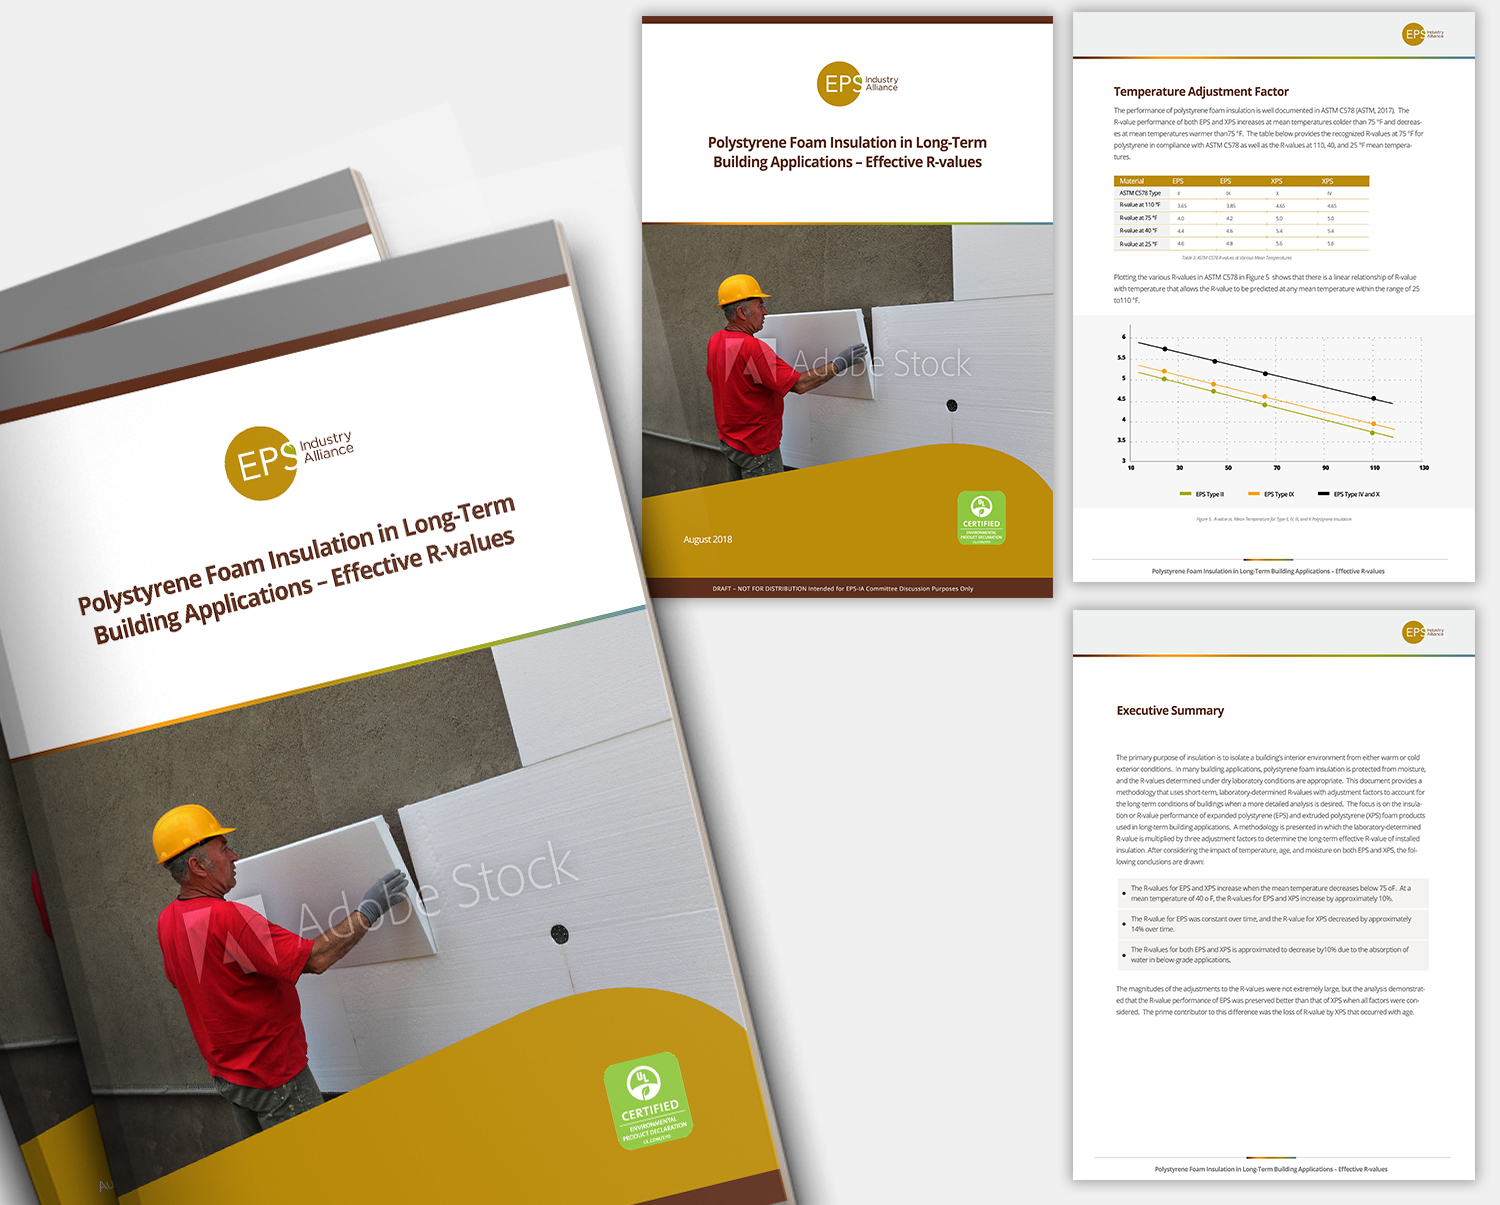This screenshot has width=1500, height=1205.
Task: Click the EPS logo on the Executive Summary page
Action: (1423, 632)
